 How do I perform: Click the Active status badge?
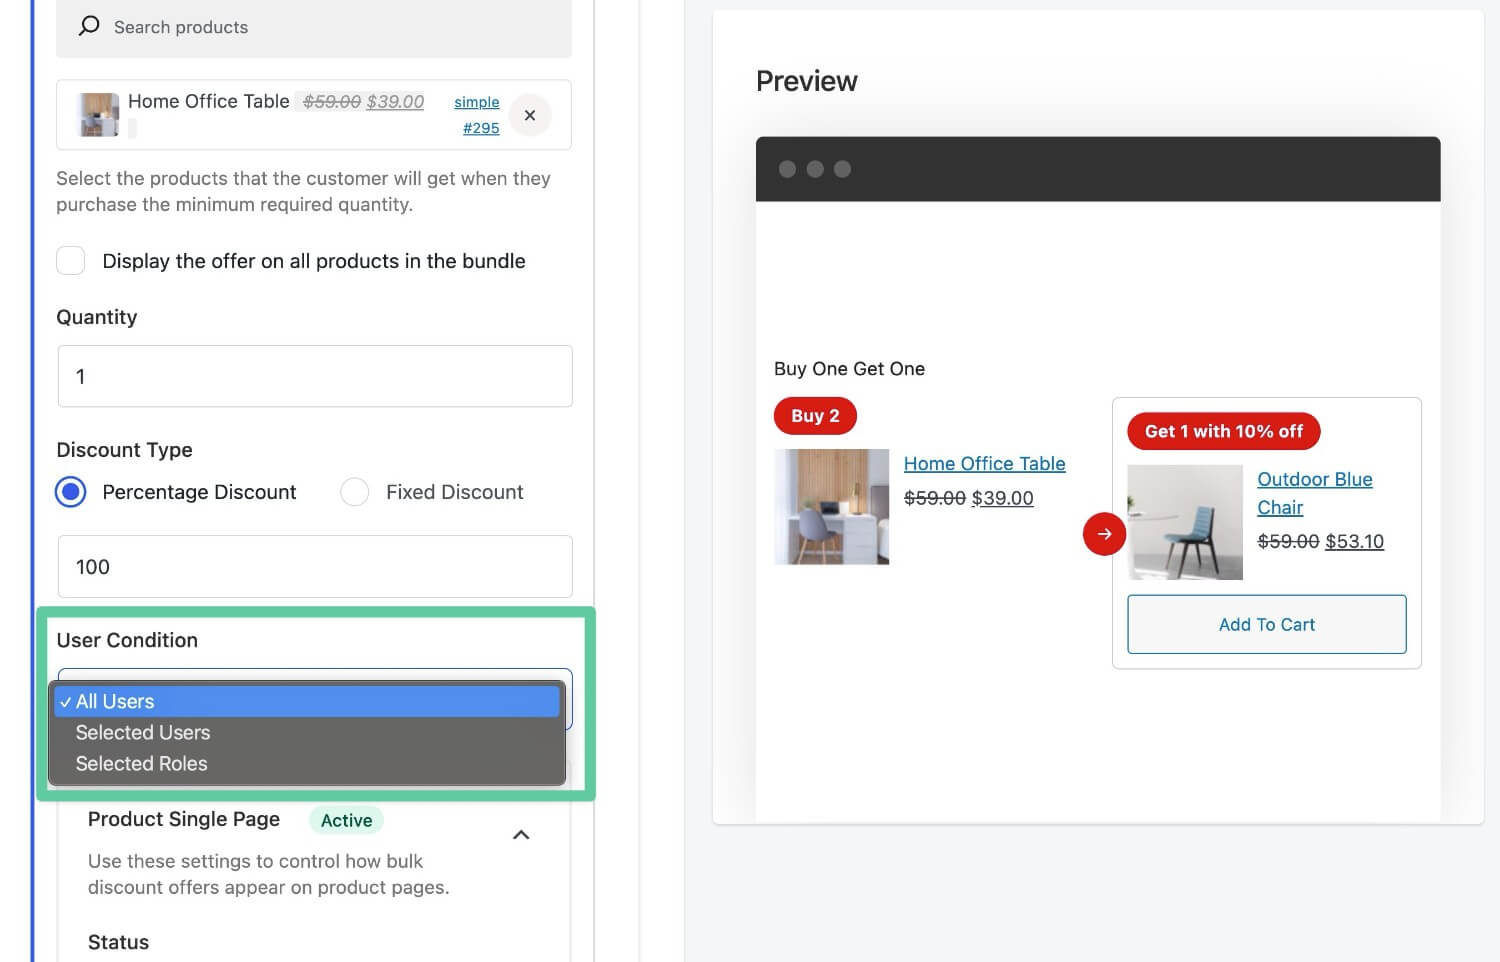point(346,820)
